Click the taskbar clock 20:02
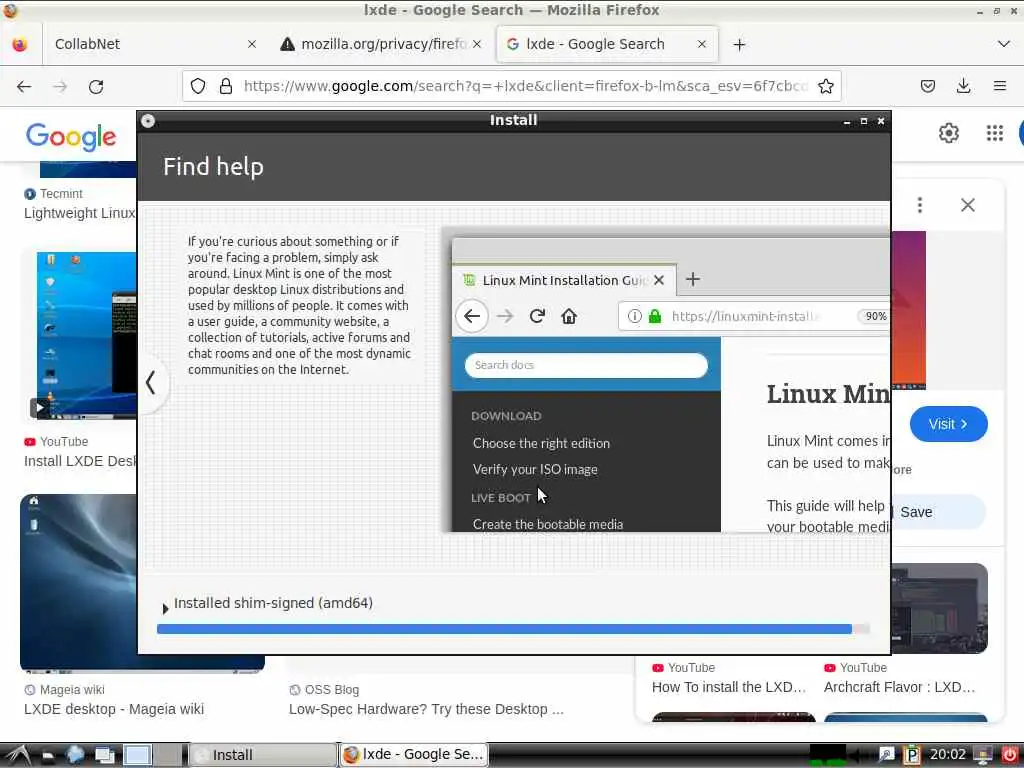 point(948,755)
